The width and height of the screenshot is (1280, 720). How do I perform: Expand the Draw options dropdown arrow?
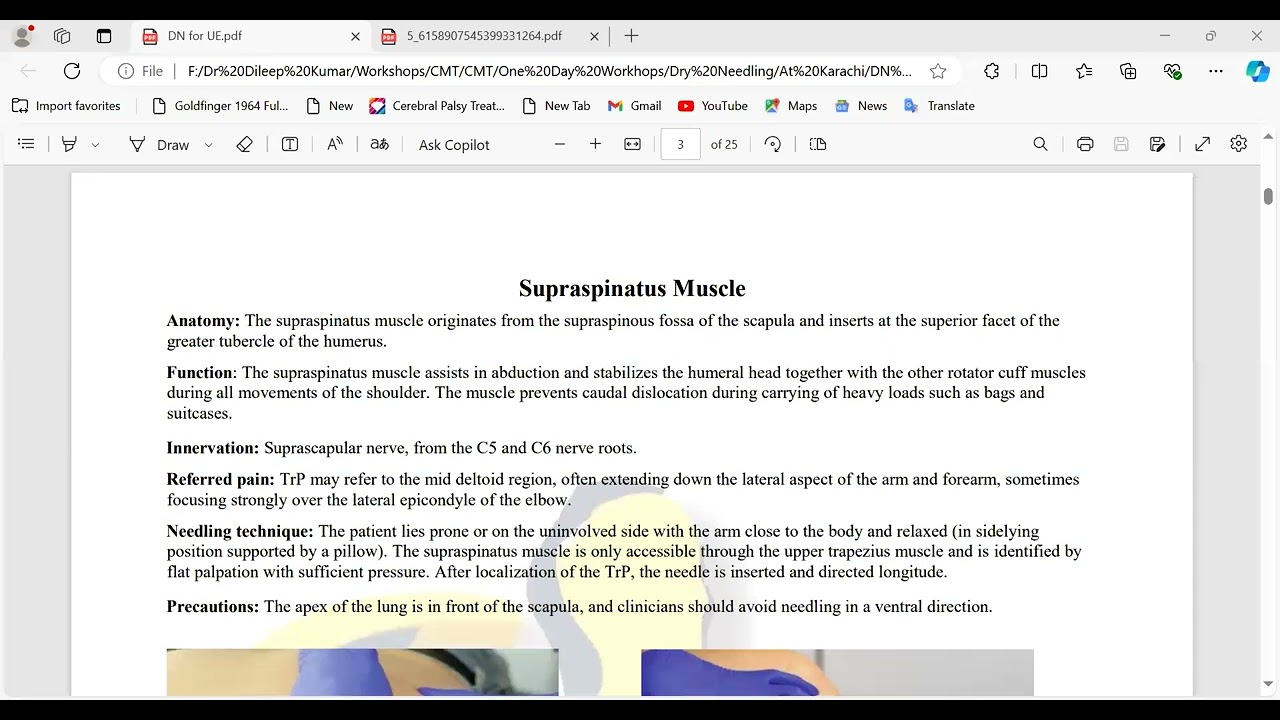point(208,145)
